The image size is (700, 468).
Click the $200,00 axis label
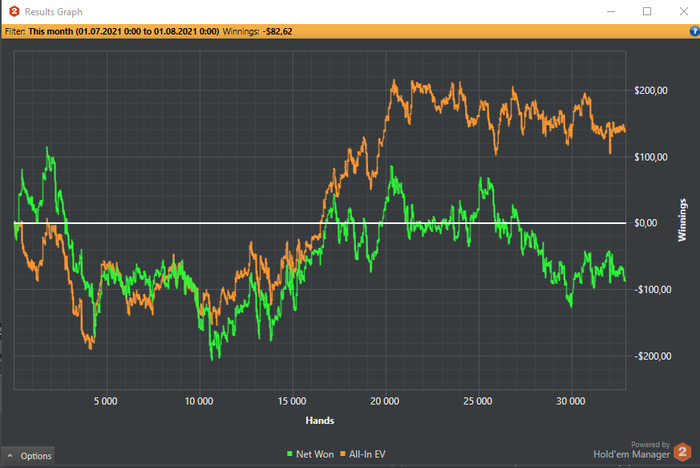[x=651, y=91]
